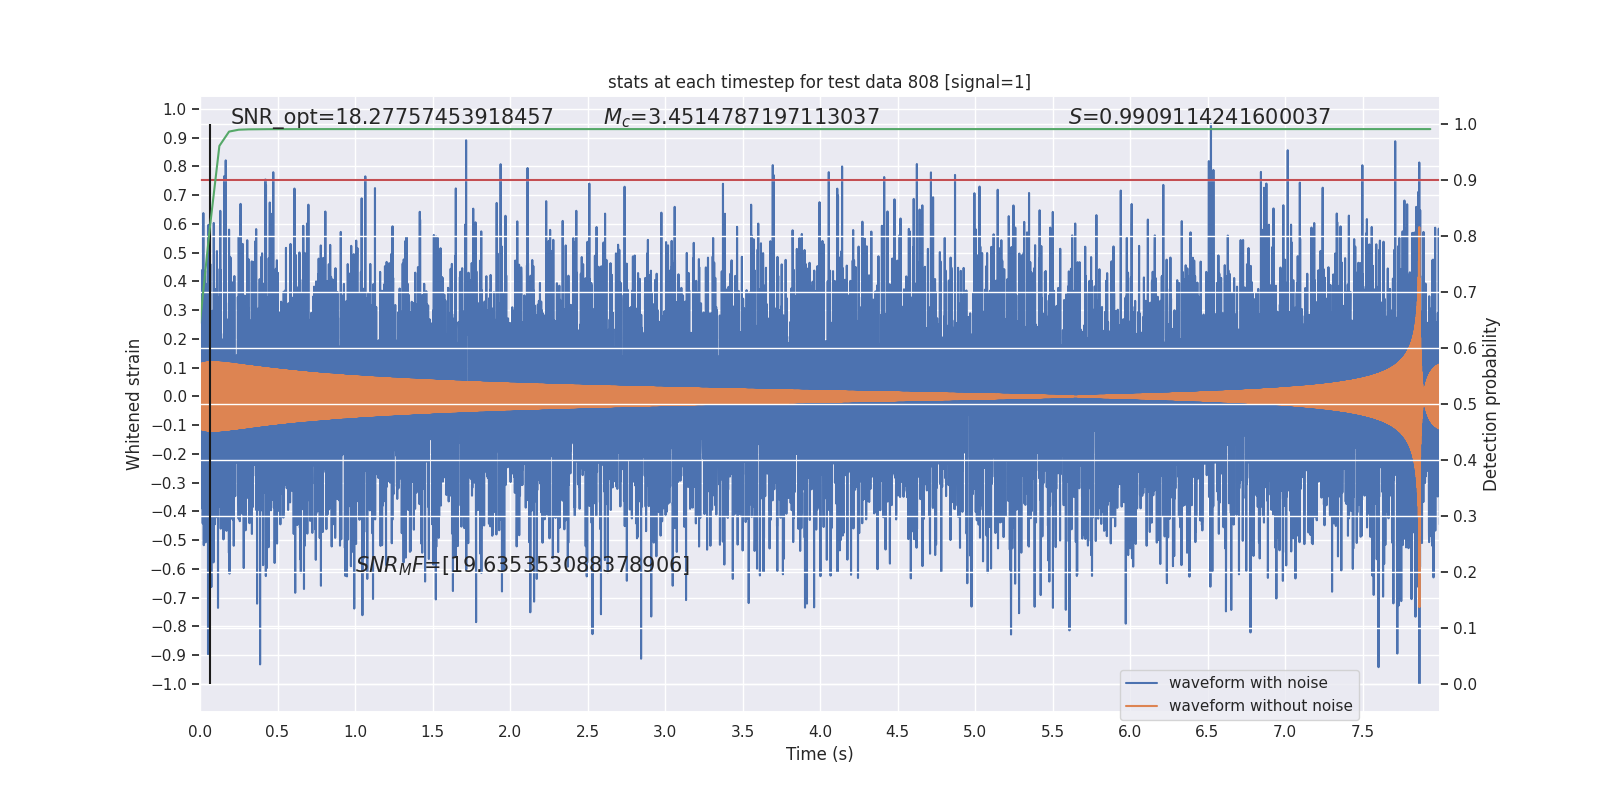The image size is (1600, 800).
Task: Click the 1.0 tick on the time axis
Action: 355,732
